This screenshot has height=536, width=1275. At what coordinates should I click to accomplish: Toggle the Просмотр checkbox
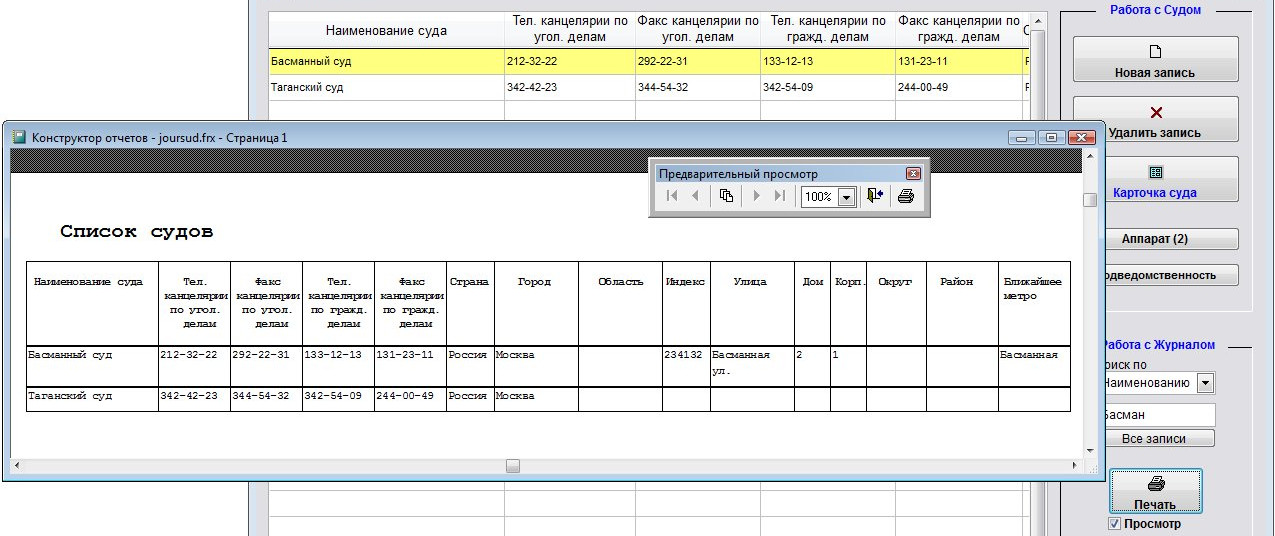point(1115,524)
